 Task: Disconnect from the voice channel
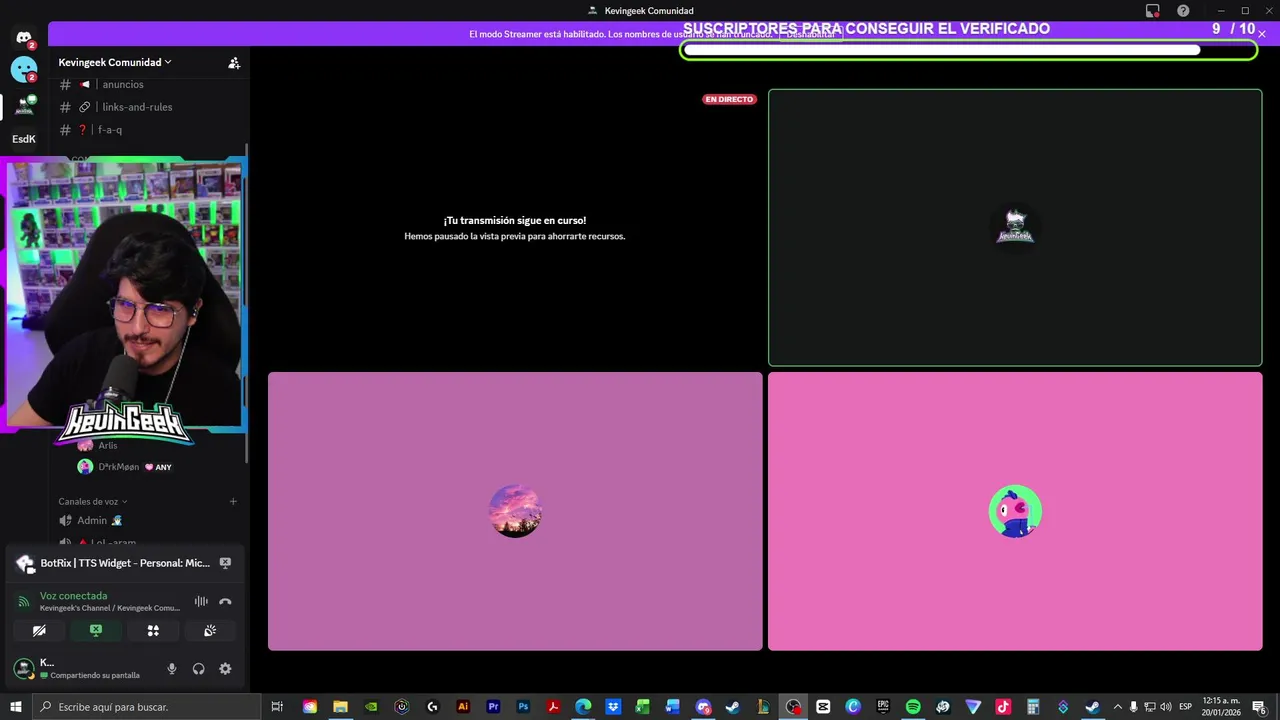pyautogui.click(x=225, y=601)
